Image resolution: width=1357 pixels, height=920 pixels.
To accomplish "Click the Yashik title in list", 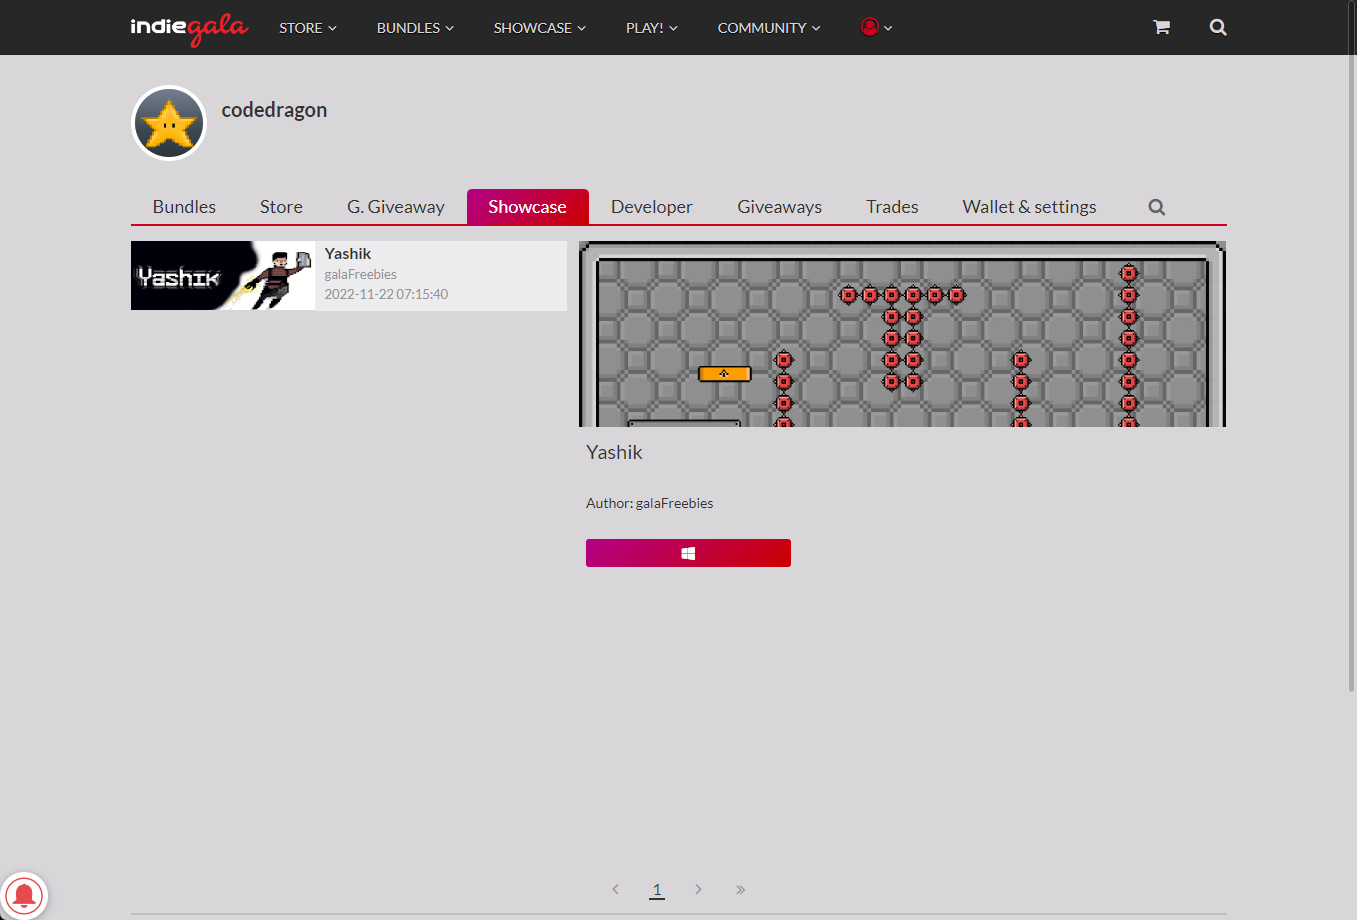I will (348, 254).
